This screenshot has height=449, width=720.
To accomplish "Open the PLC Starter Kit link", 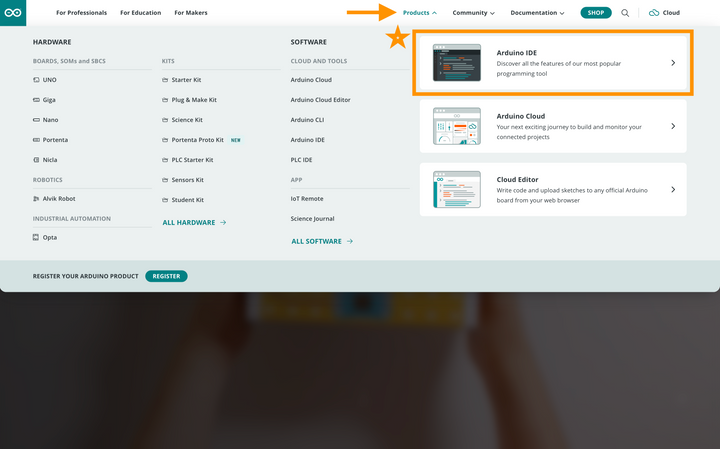I will click(192, 160).
